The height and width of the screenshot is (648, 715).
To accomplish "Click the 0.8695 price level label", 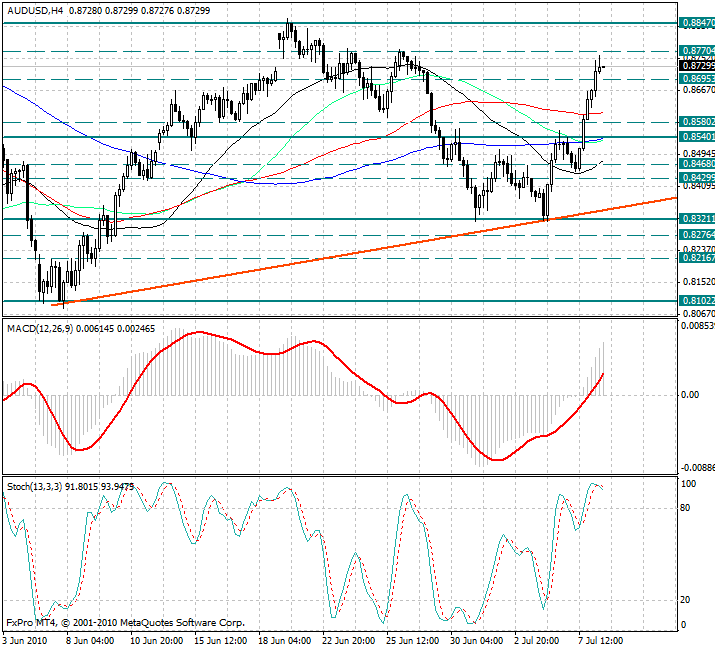I will tap(697, 79).
